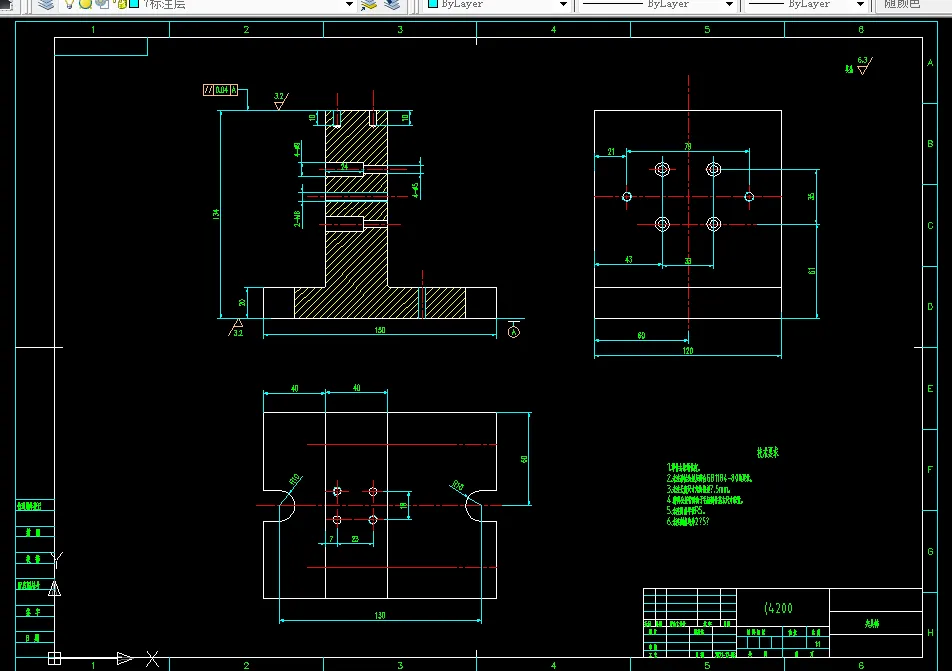Select the "120" dimension in side view
This screenshot has height=671, width=952.
point(687,351)
